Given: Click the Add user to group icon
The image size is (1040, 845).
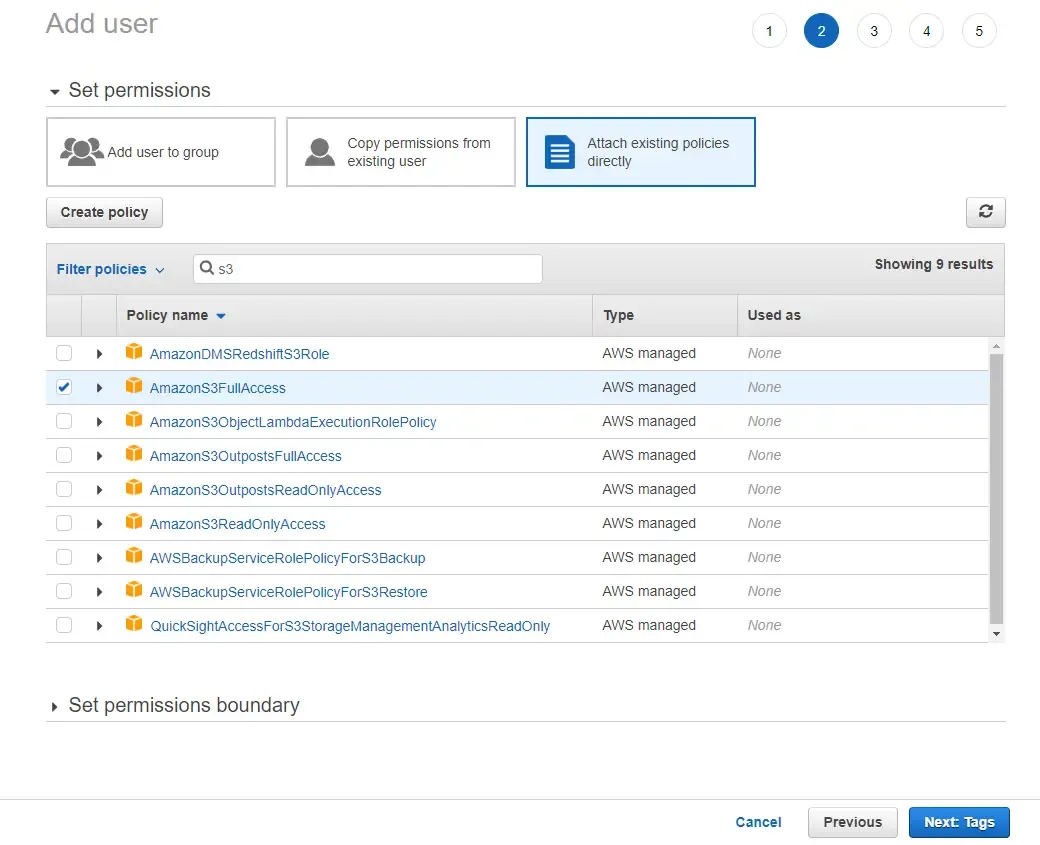Looking at the screenshot, I should (80, 152).
